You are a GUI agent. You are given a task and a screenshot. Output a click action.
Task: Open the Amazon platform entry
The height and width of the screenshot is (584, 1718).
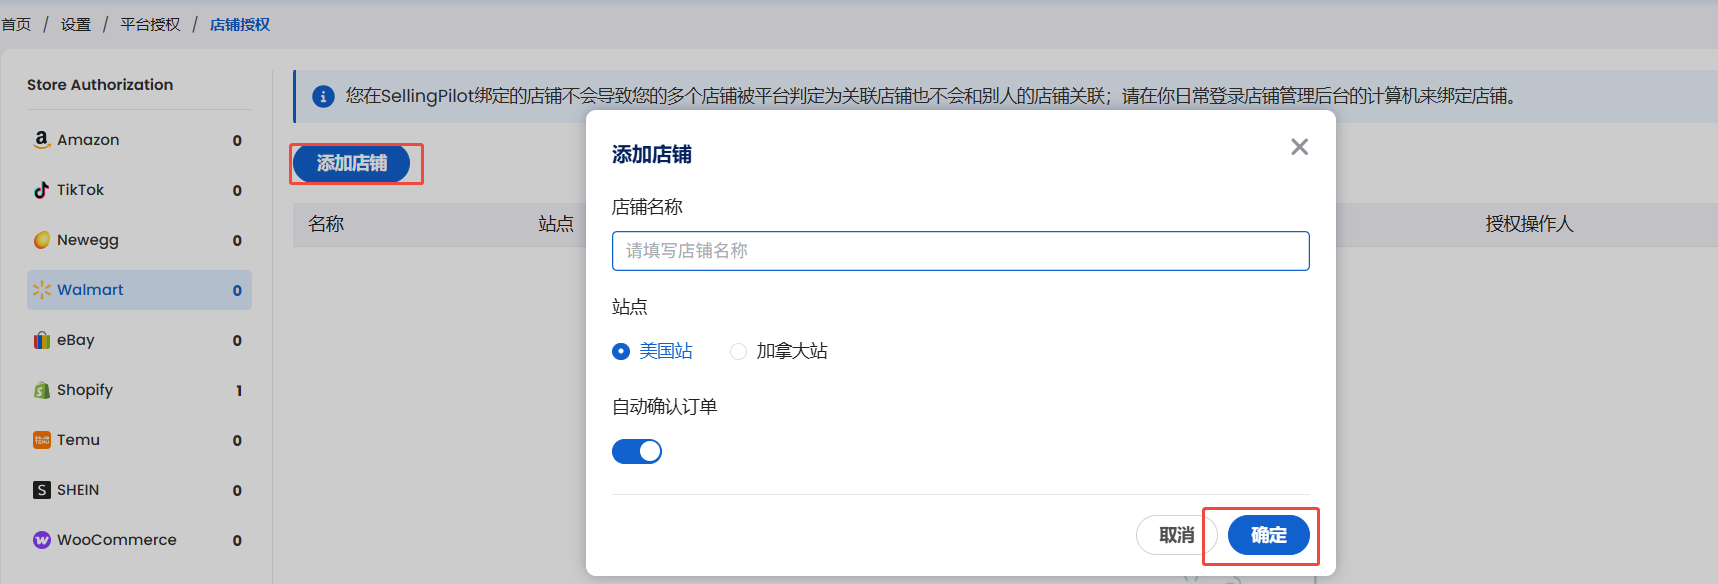tap(139, 140)
